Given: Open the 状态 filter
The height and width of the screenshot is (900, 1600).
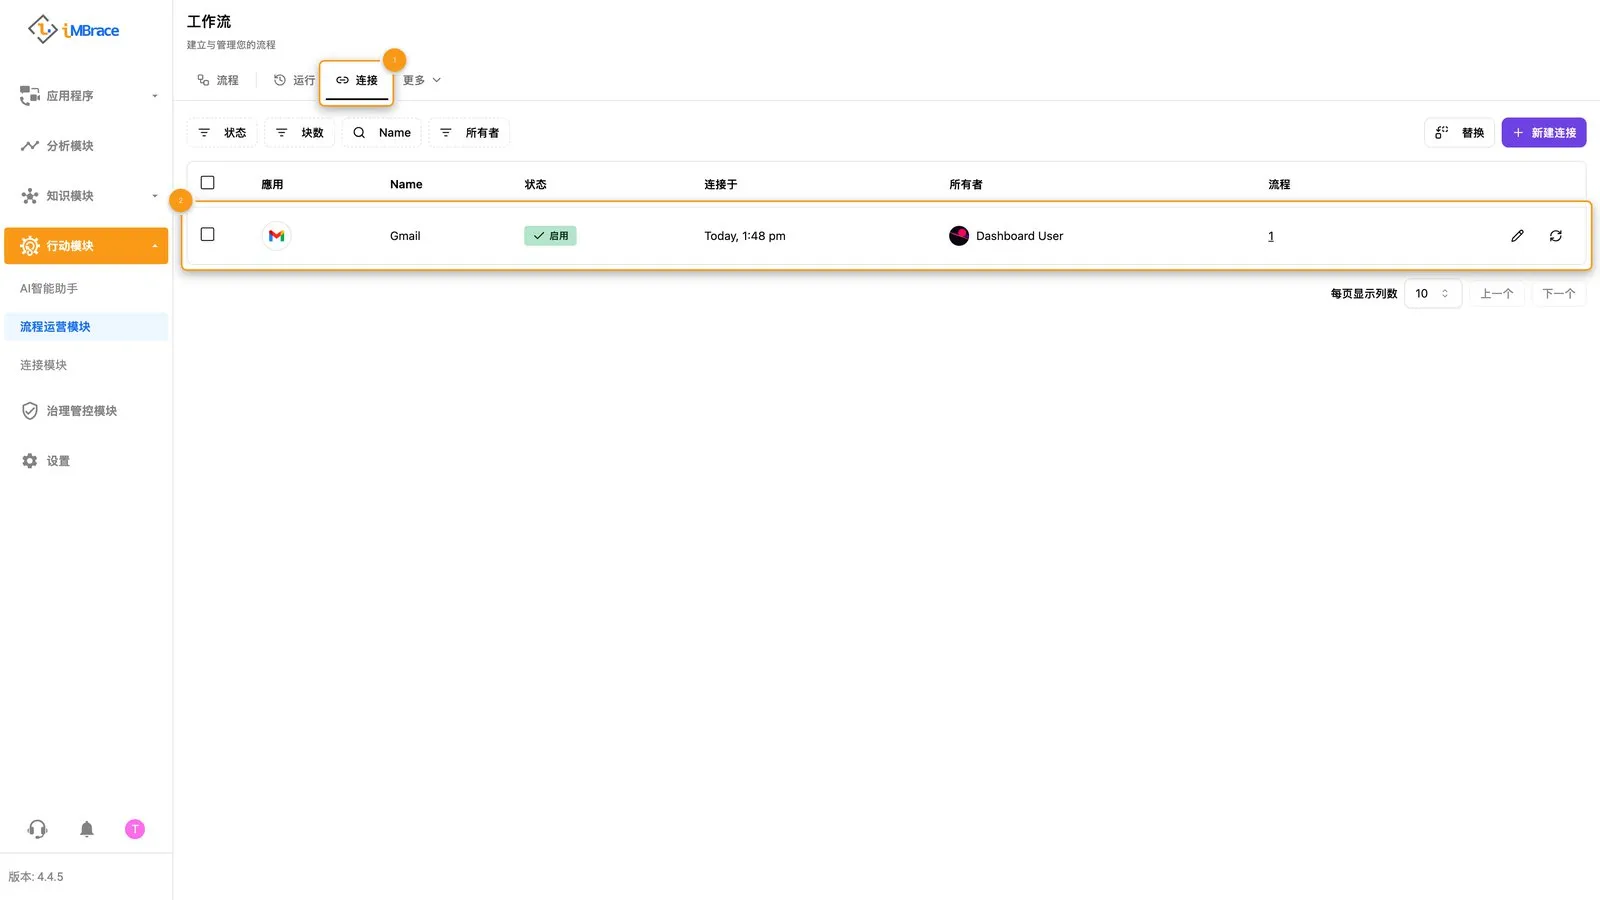Looking at the screenshot, I should 222,133.
